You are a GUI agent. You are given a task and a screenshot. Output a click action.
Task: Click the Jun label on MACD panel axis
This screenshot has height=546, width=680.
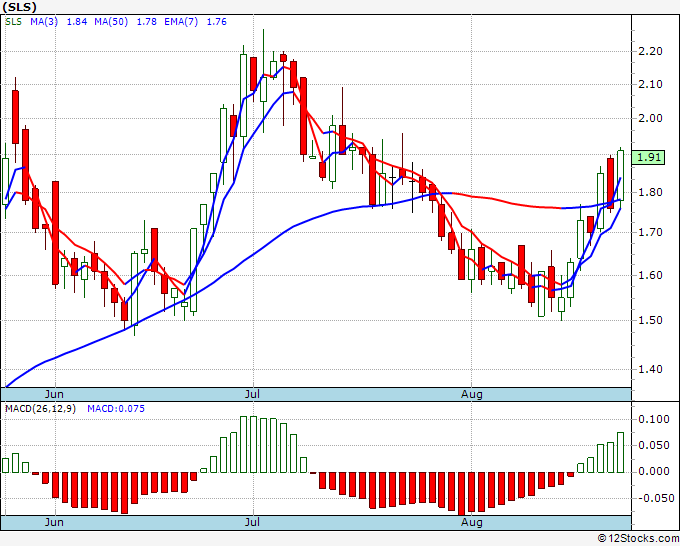54,523
